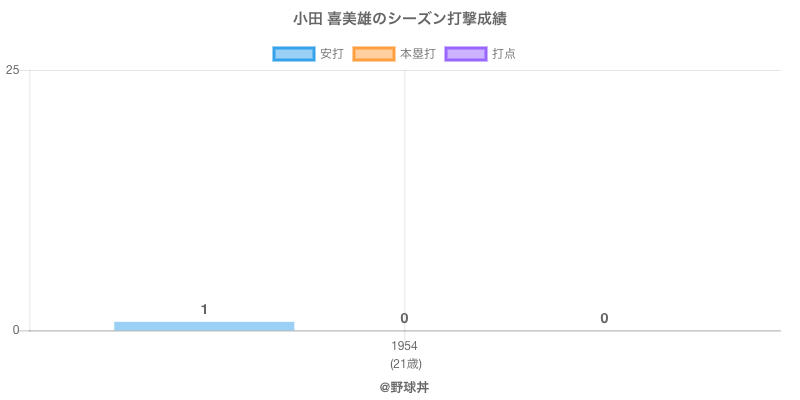Click the left y-axis line of the chart
Viewport: 800px width, 400px height.
pos(30,200)
